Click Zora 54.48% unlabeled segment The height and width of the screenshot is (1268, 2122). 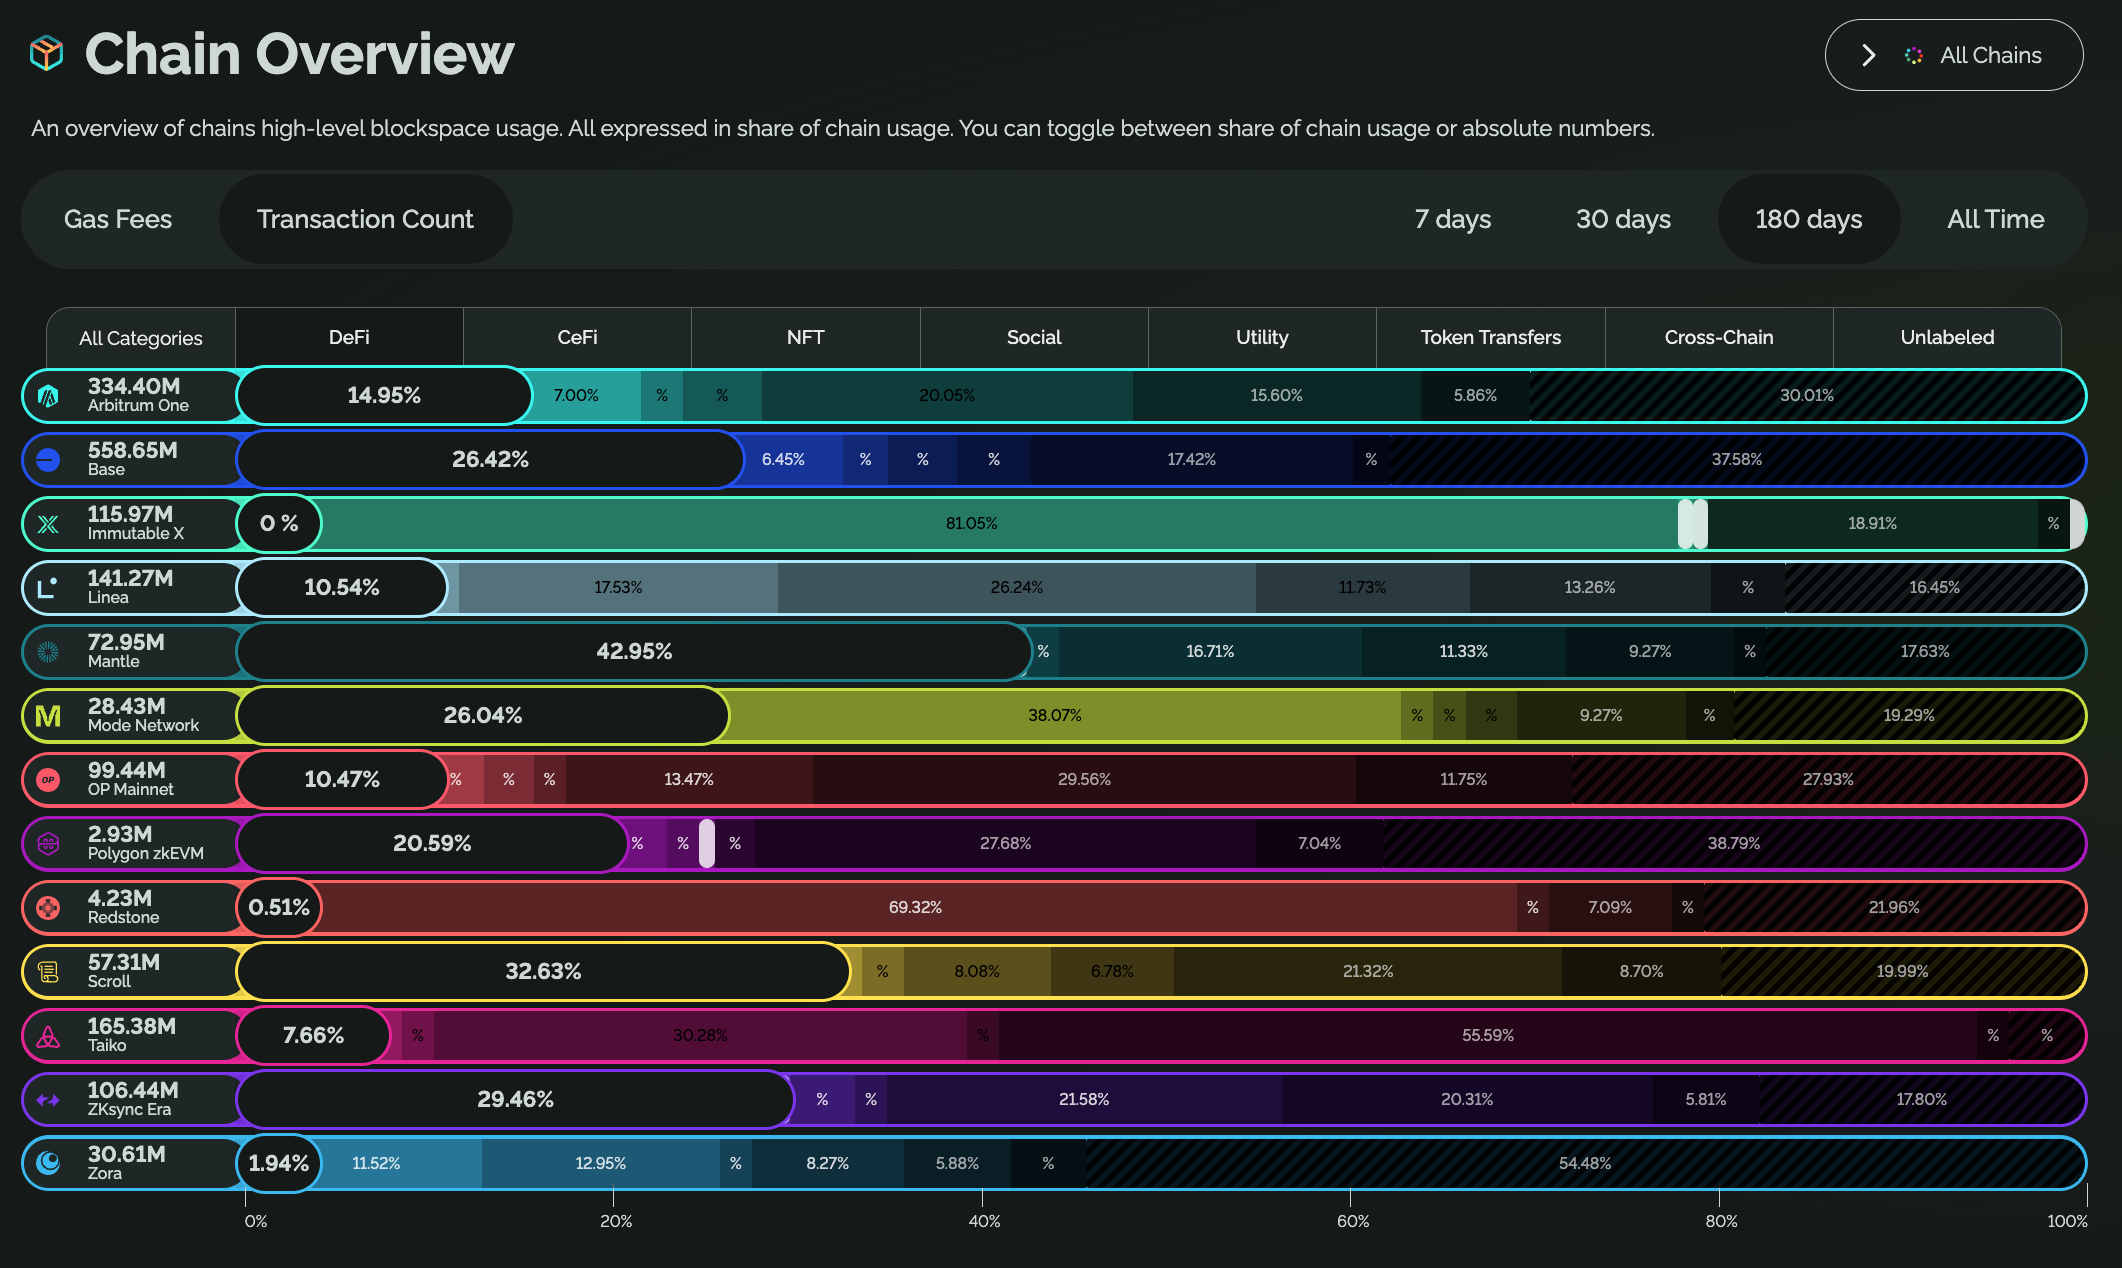(1585, 1164)
